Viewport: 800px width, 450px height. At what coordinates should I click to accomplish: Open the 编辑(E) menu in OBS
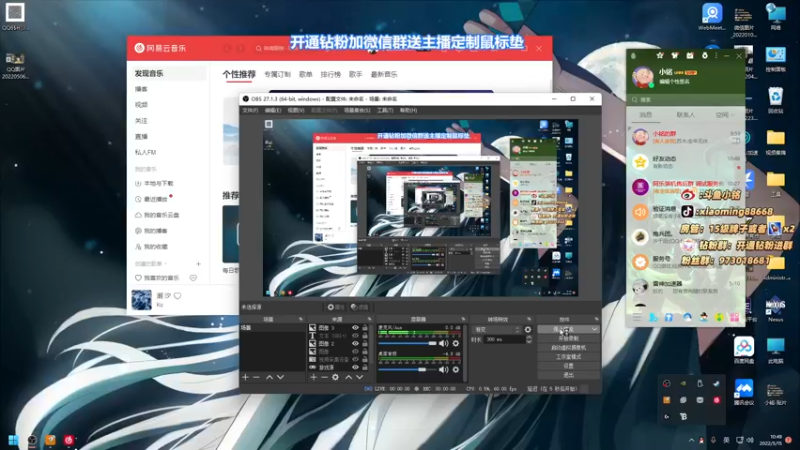coord(273,110)
